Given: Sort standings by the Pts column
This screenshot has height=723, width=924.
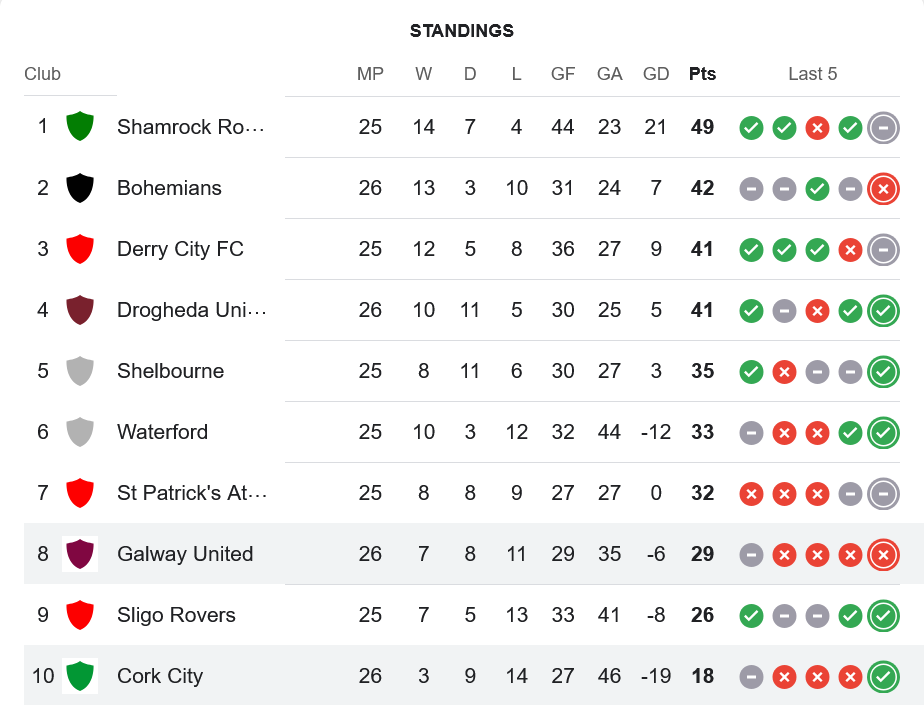Looking at the screenshot, I should click(702, 74).
